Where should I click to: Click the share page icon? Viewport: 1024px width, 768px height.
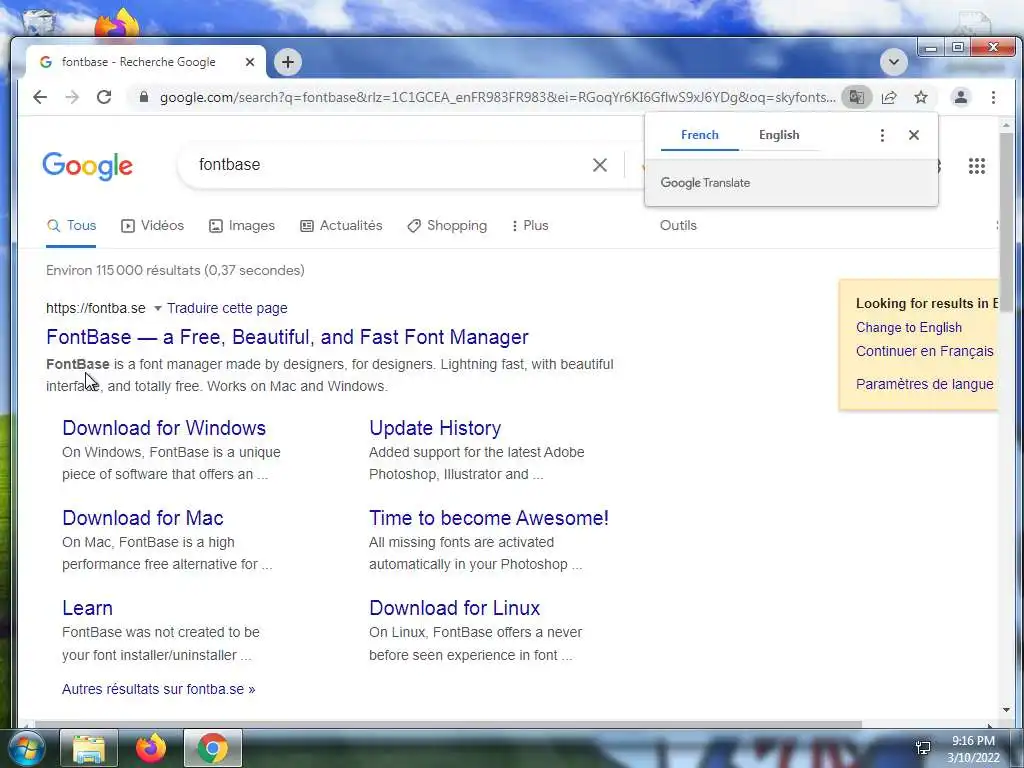pos(888,97)
